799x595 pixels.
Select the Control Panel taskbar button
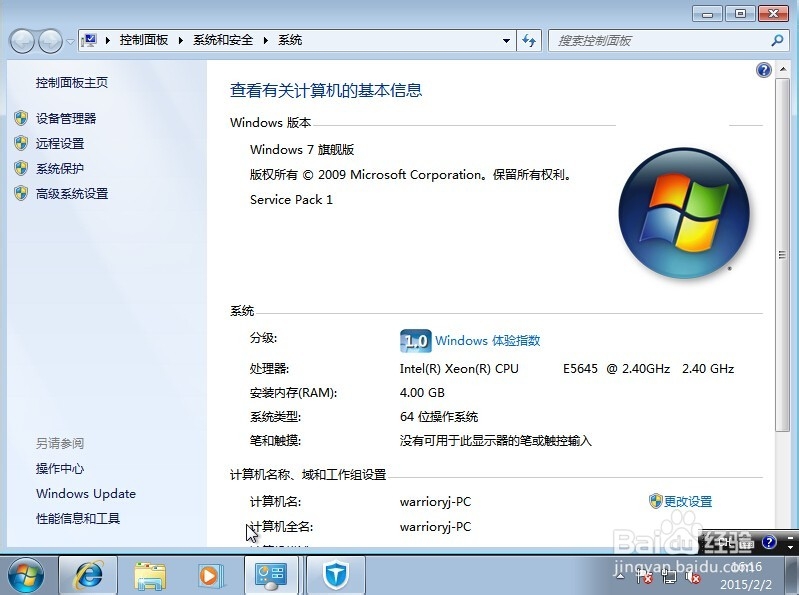pyautogui.click(x=272, y=576)
